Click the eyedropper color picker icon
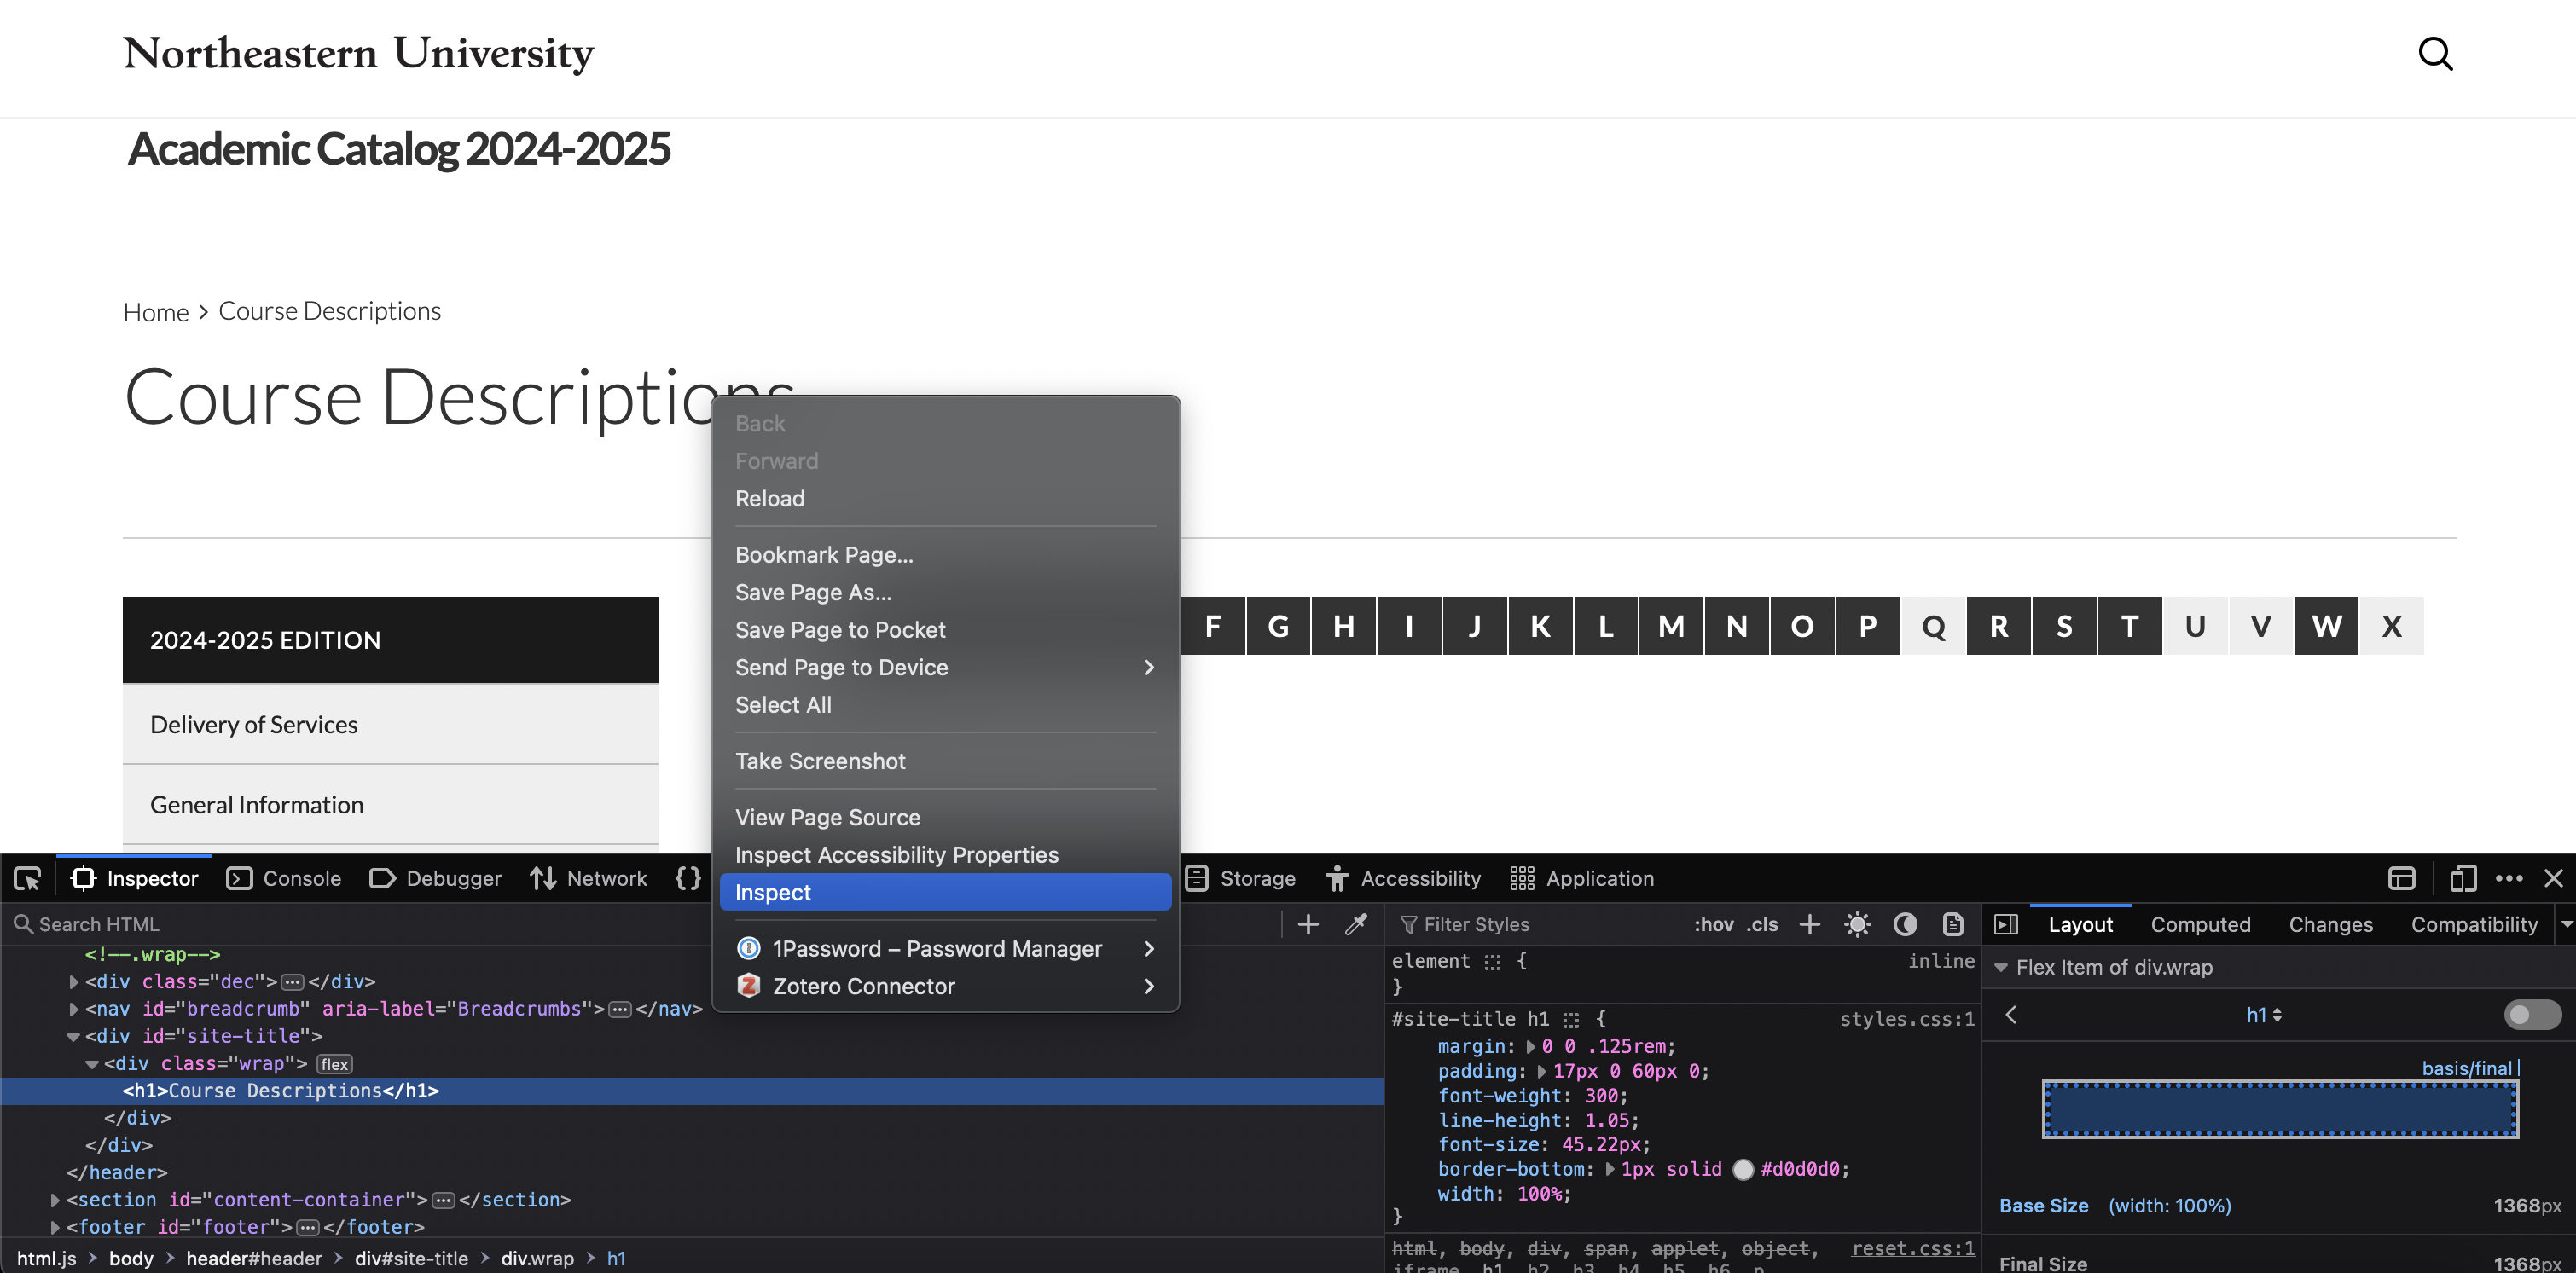The width and height of the screenshot is (2576, 1273). click(x=1356, y=924)
